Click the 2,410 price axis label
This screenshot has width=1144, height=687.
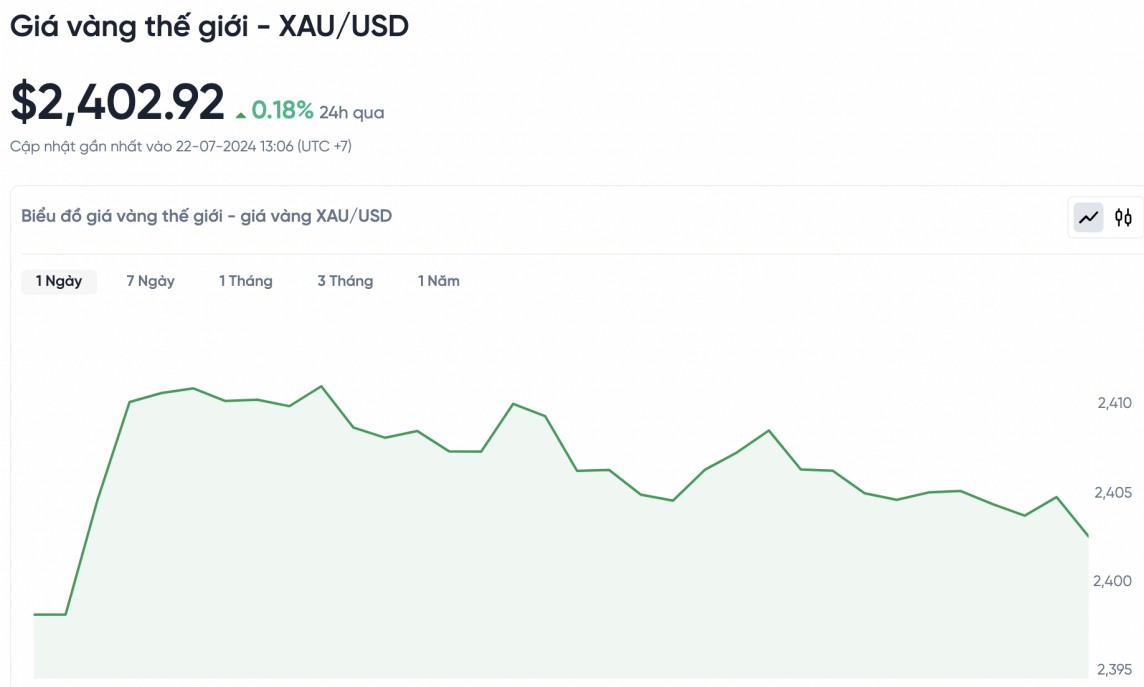tap(1114, 403)
